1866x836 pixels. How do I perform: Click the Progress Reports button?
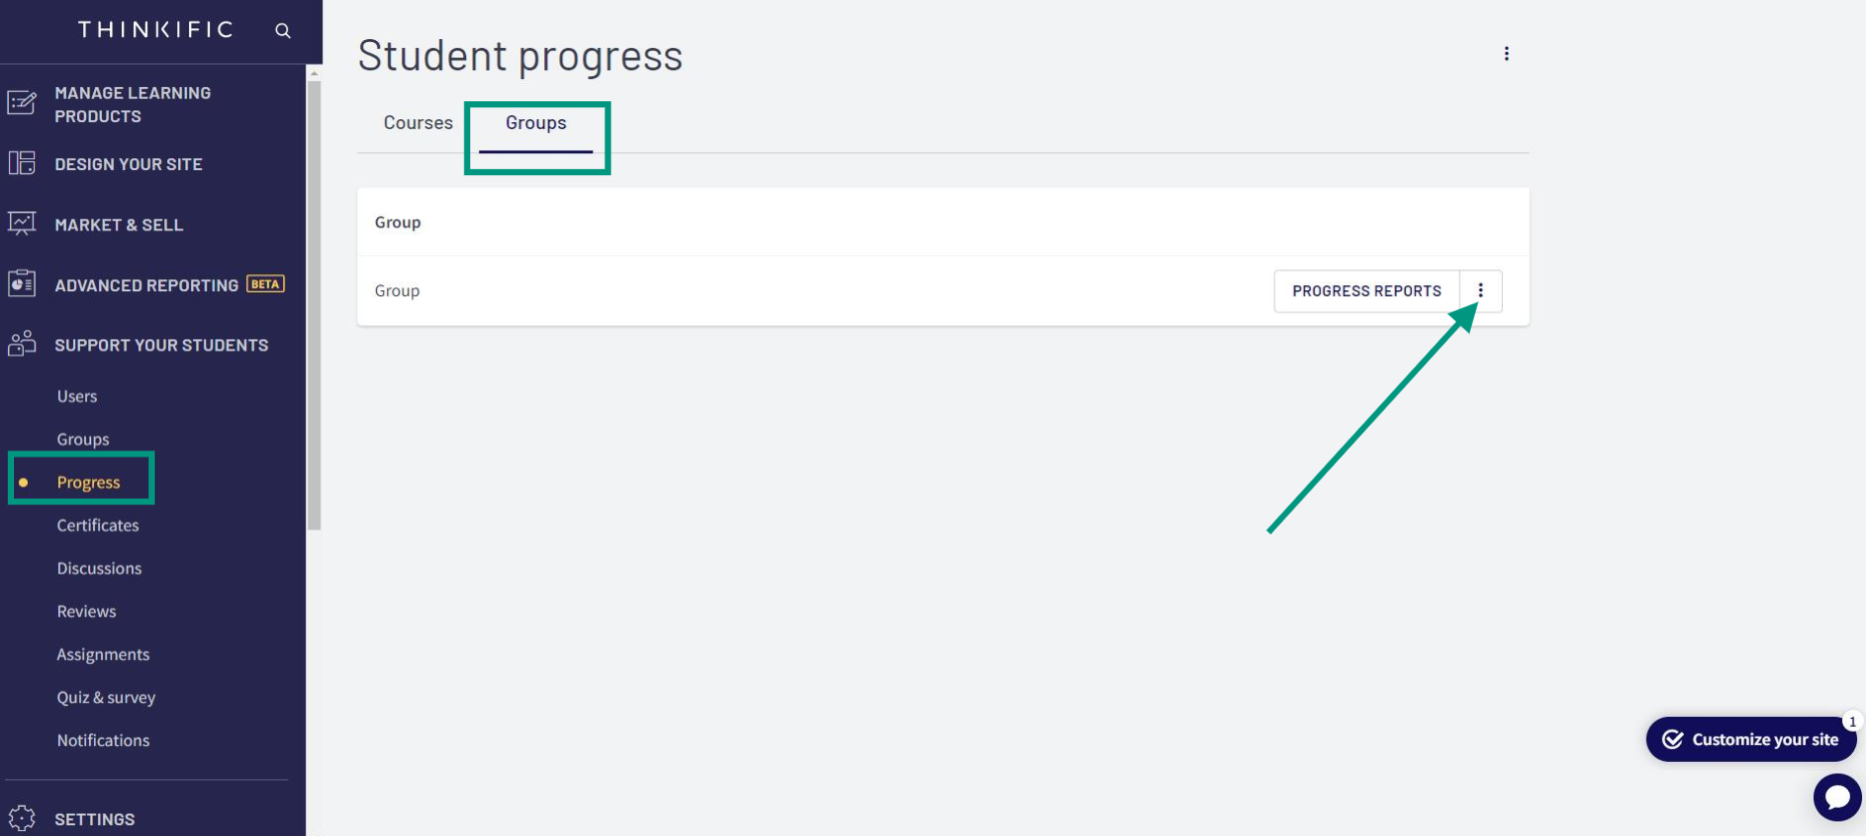pyautogui.click(x=1366, y=291)
